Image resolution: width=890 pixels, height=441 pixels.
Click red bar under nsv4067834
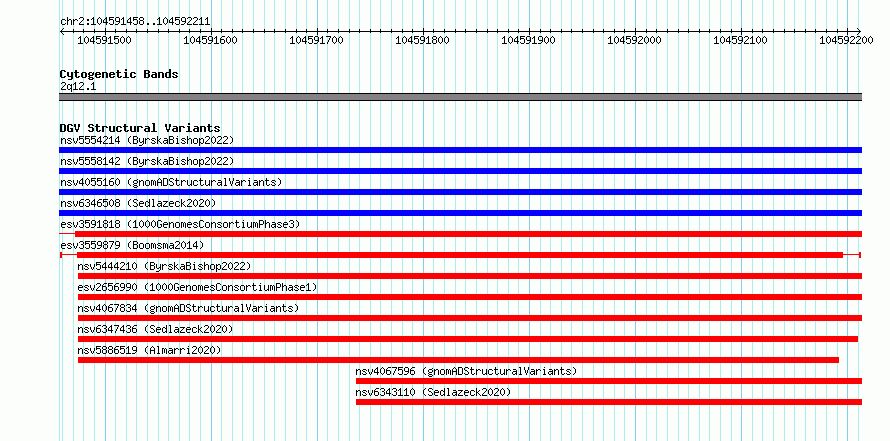pyautogui.click(x=470, y=318)
